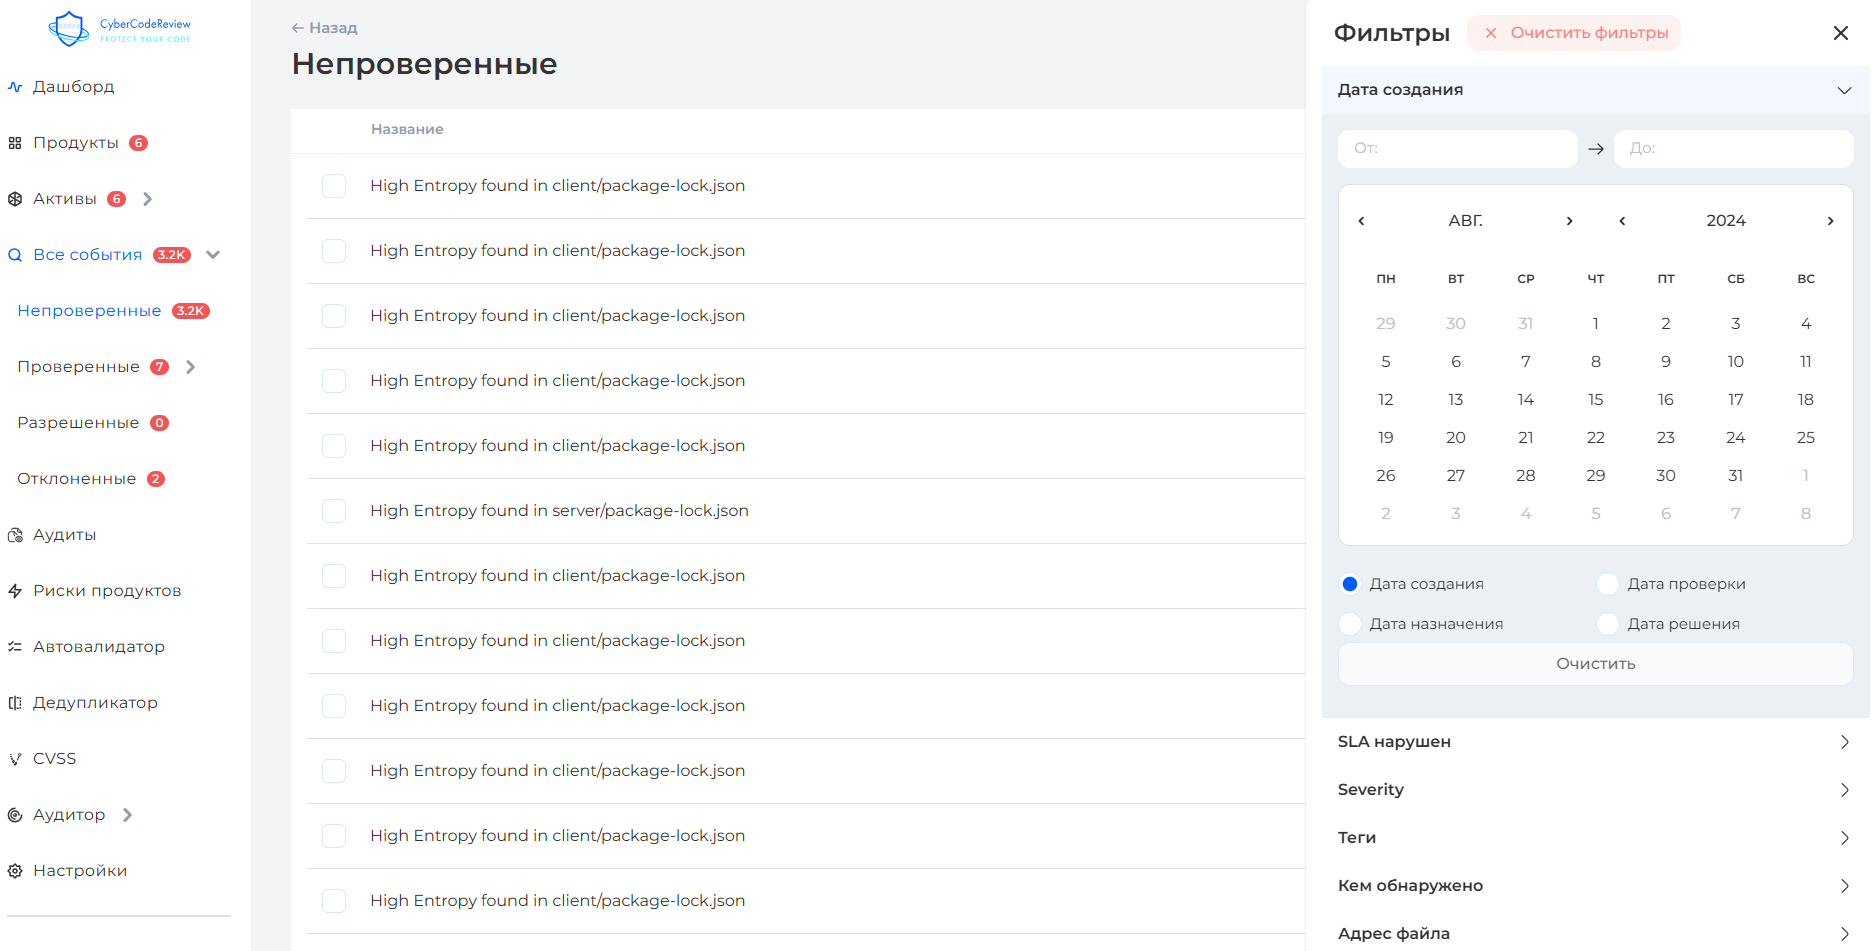Viewport: 1875px width, 951px height.
Task: Select the 'Дата решения' radio button
Action: coord(1607,624)
